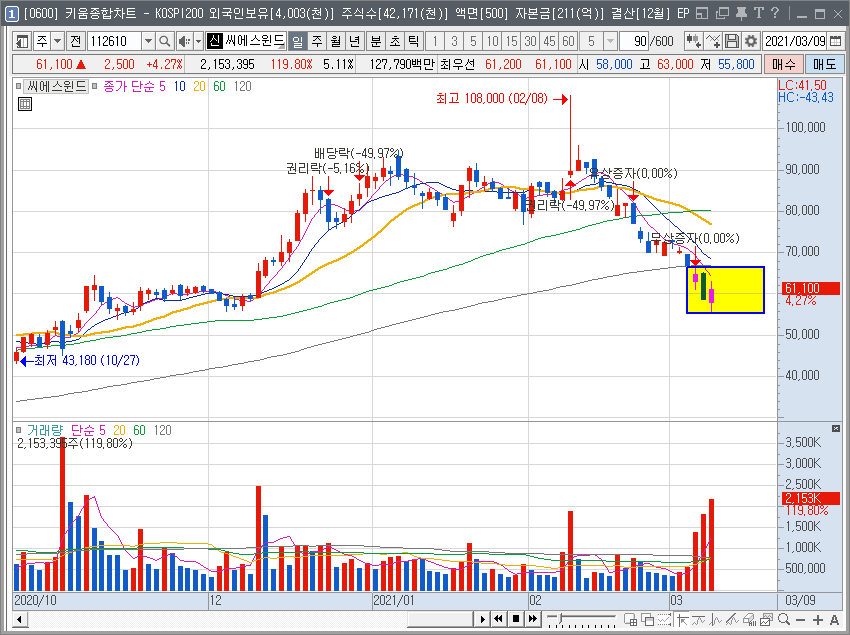
Task: Pin the window with the pushpin icon
Action: (740, 13)
